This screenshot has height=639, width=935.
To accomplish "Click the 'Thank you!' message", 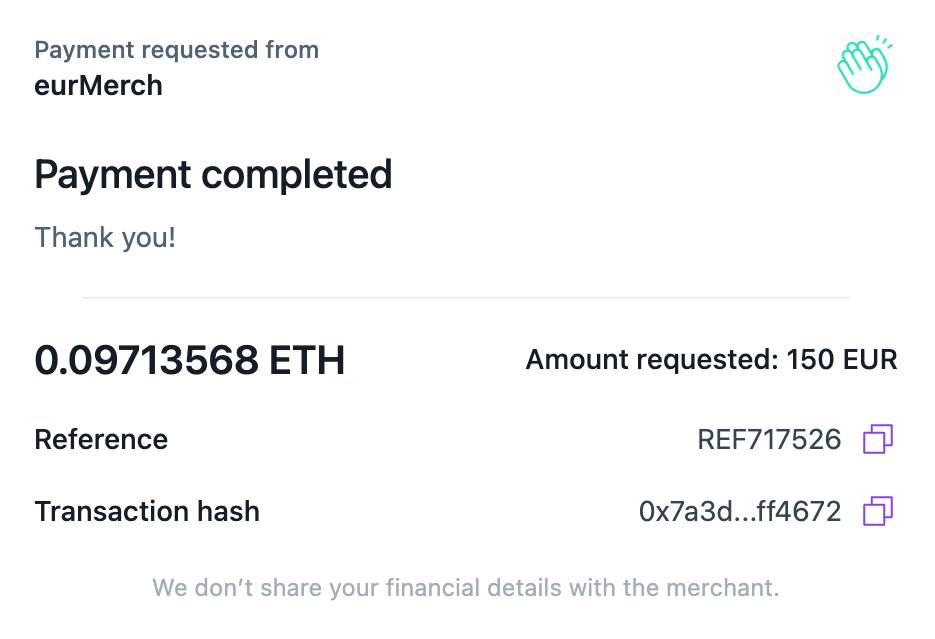I will (x=105, y=237).
